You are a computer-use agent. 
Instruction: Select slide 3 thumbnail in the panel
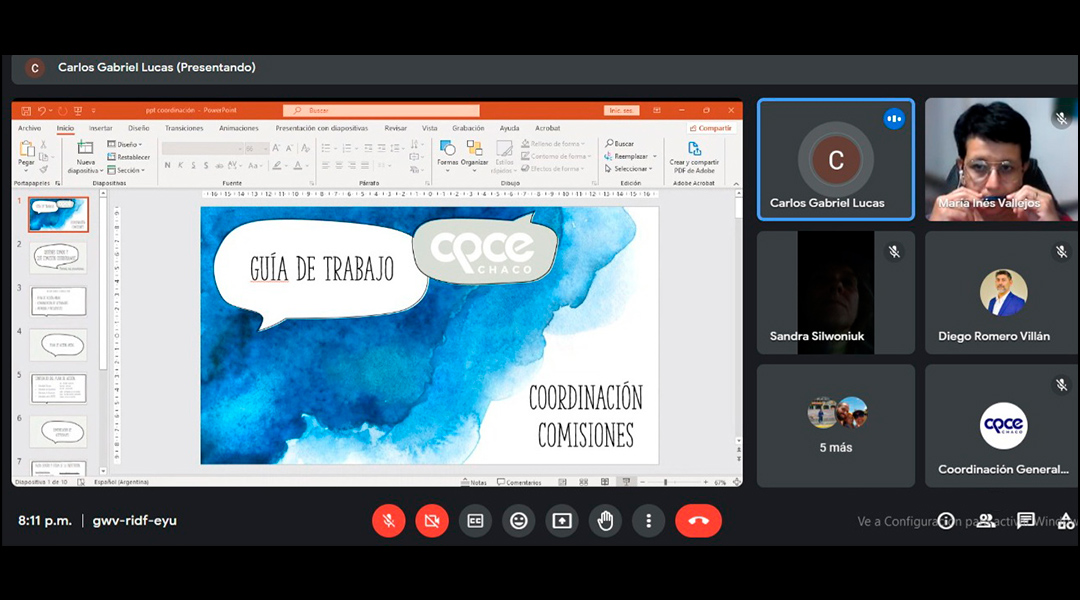coord(58,301)
